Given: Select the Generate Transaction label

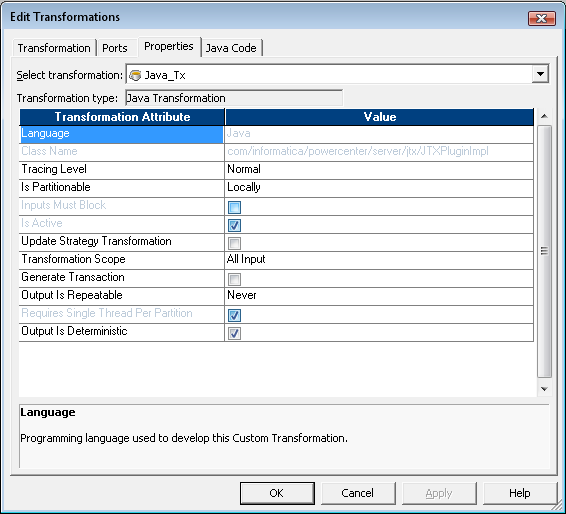Looking at the screenshot, I should click(x=73, y=277).
